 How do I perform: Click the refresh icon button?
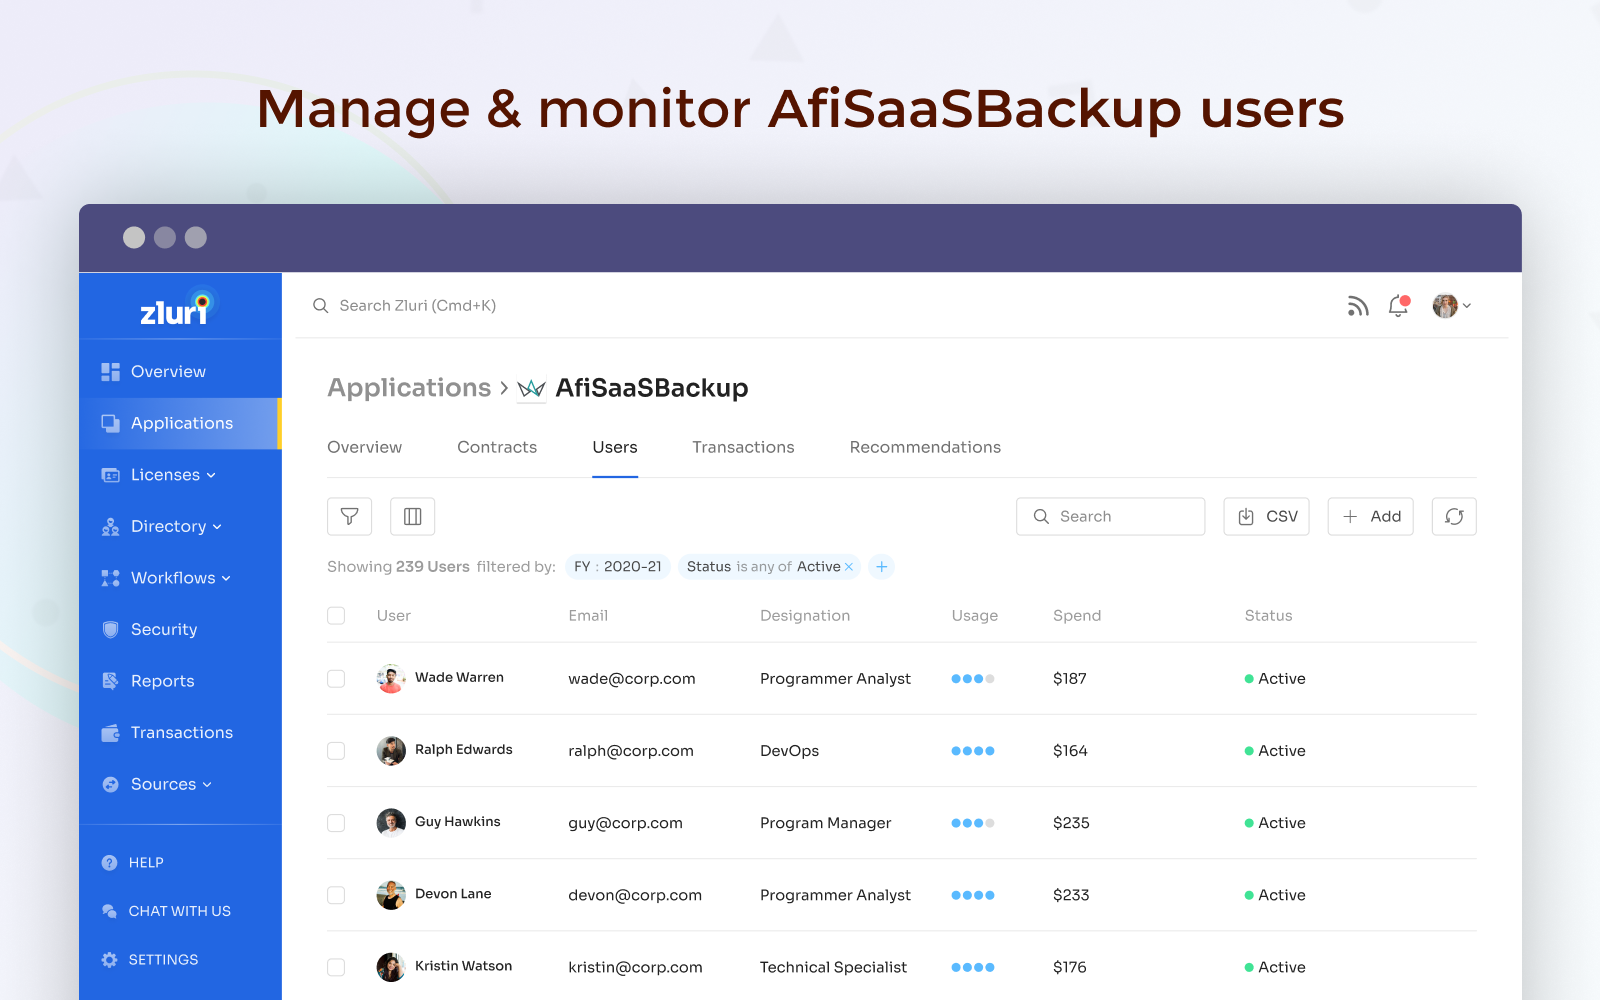[x=1454, y=516]
